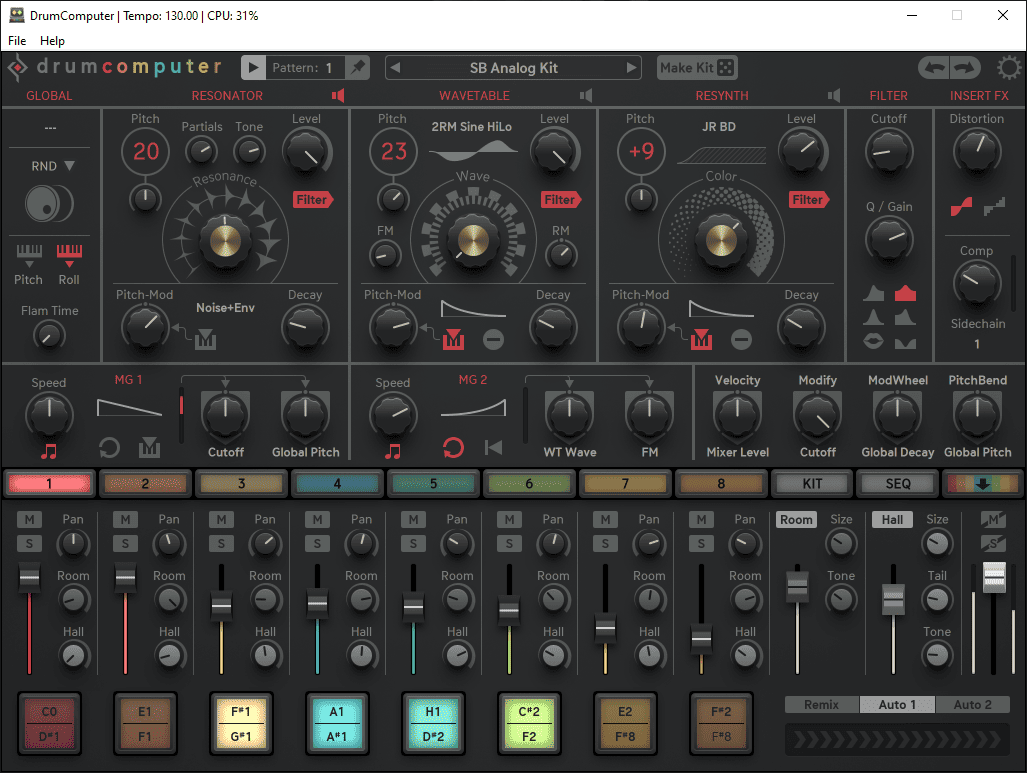
Task: Open the KIT tab
Action: click(x=812, y=483)
